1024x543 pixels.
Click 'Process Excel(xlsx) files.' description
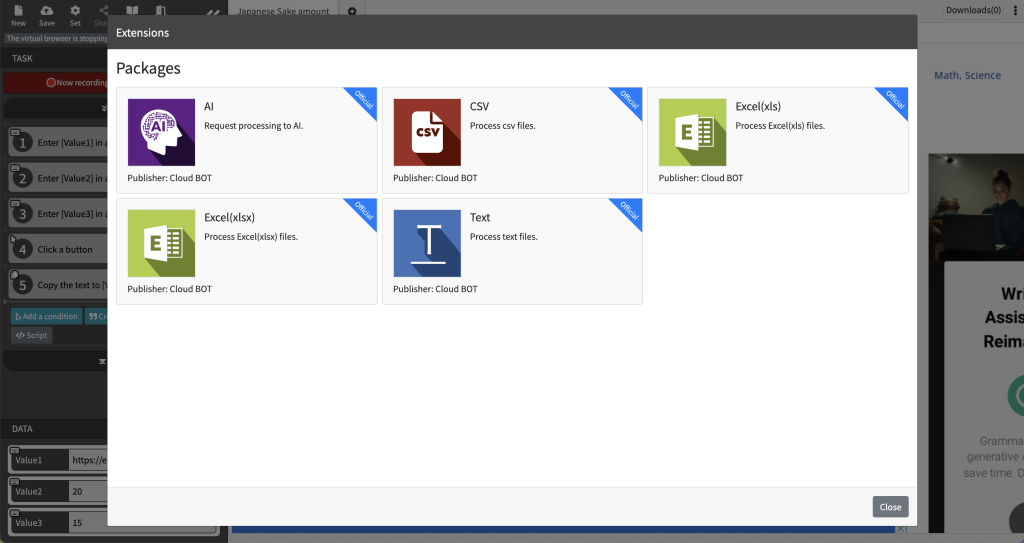point(251,237)
